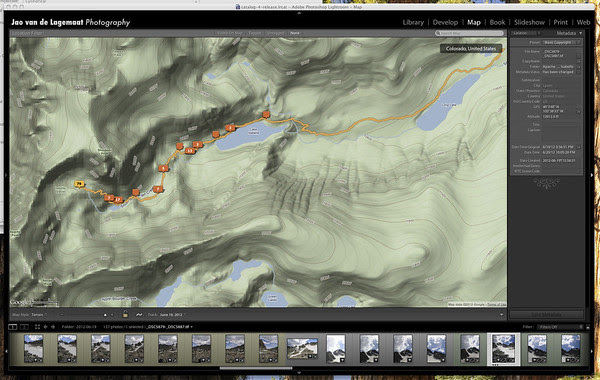Click the Jao van de Lagemaat identity plate
This screenshot has width=600, height=380.
[x=70, y=22]
